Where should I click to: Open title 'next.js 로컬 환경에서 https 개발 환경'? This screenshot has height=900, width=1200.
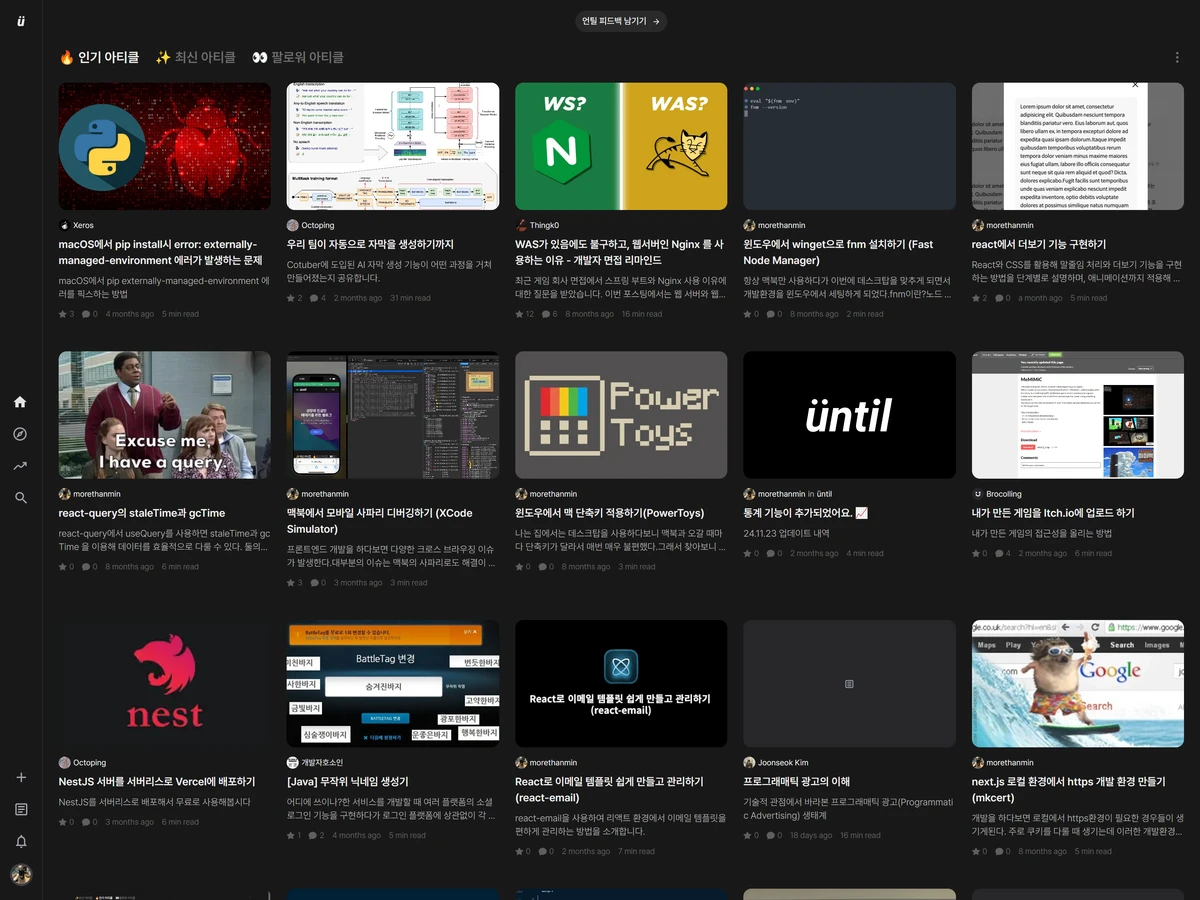(x=1069, y=790)
